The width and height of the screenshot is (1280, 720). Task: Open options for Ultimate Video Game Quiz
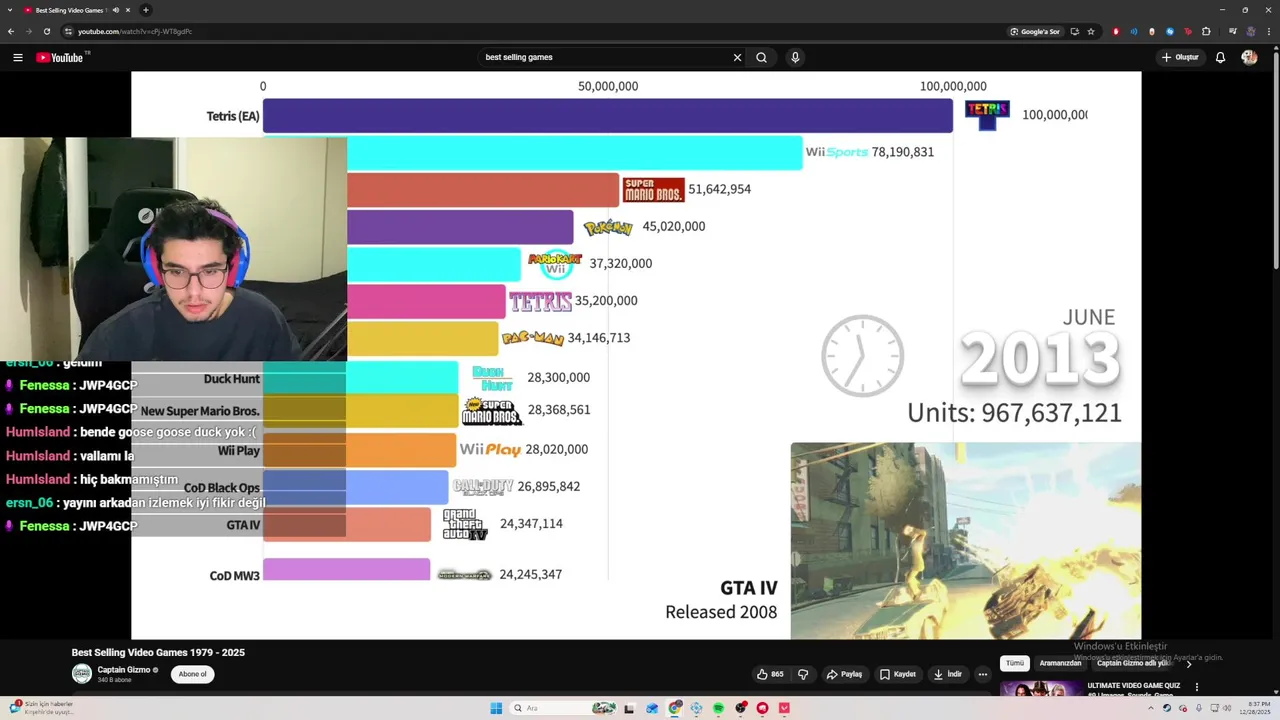[1197, 687]
